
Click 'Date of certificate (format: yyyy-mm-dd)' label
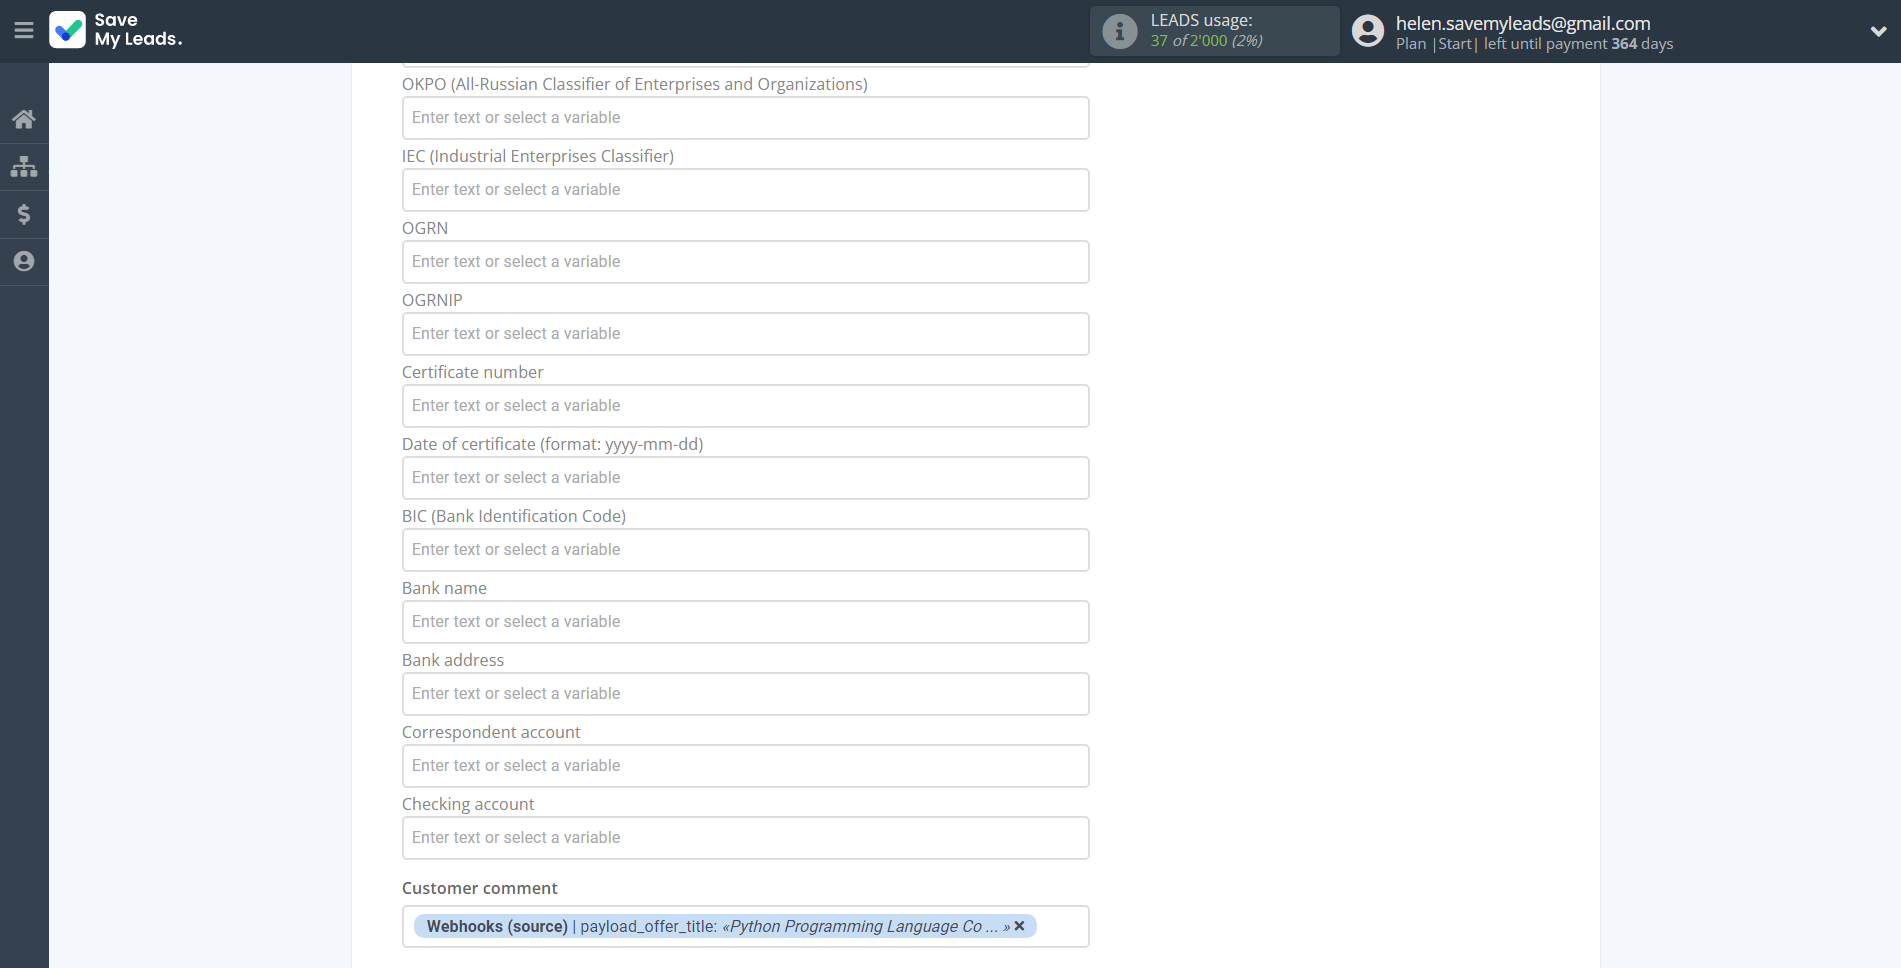click(x=553, y=444)
